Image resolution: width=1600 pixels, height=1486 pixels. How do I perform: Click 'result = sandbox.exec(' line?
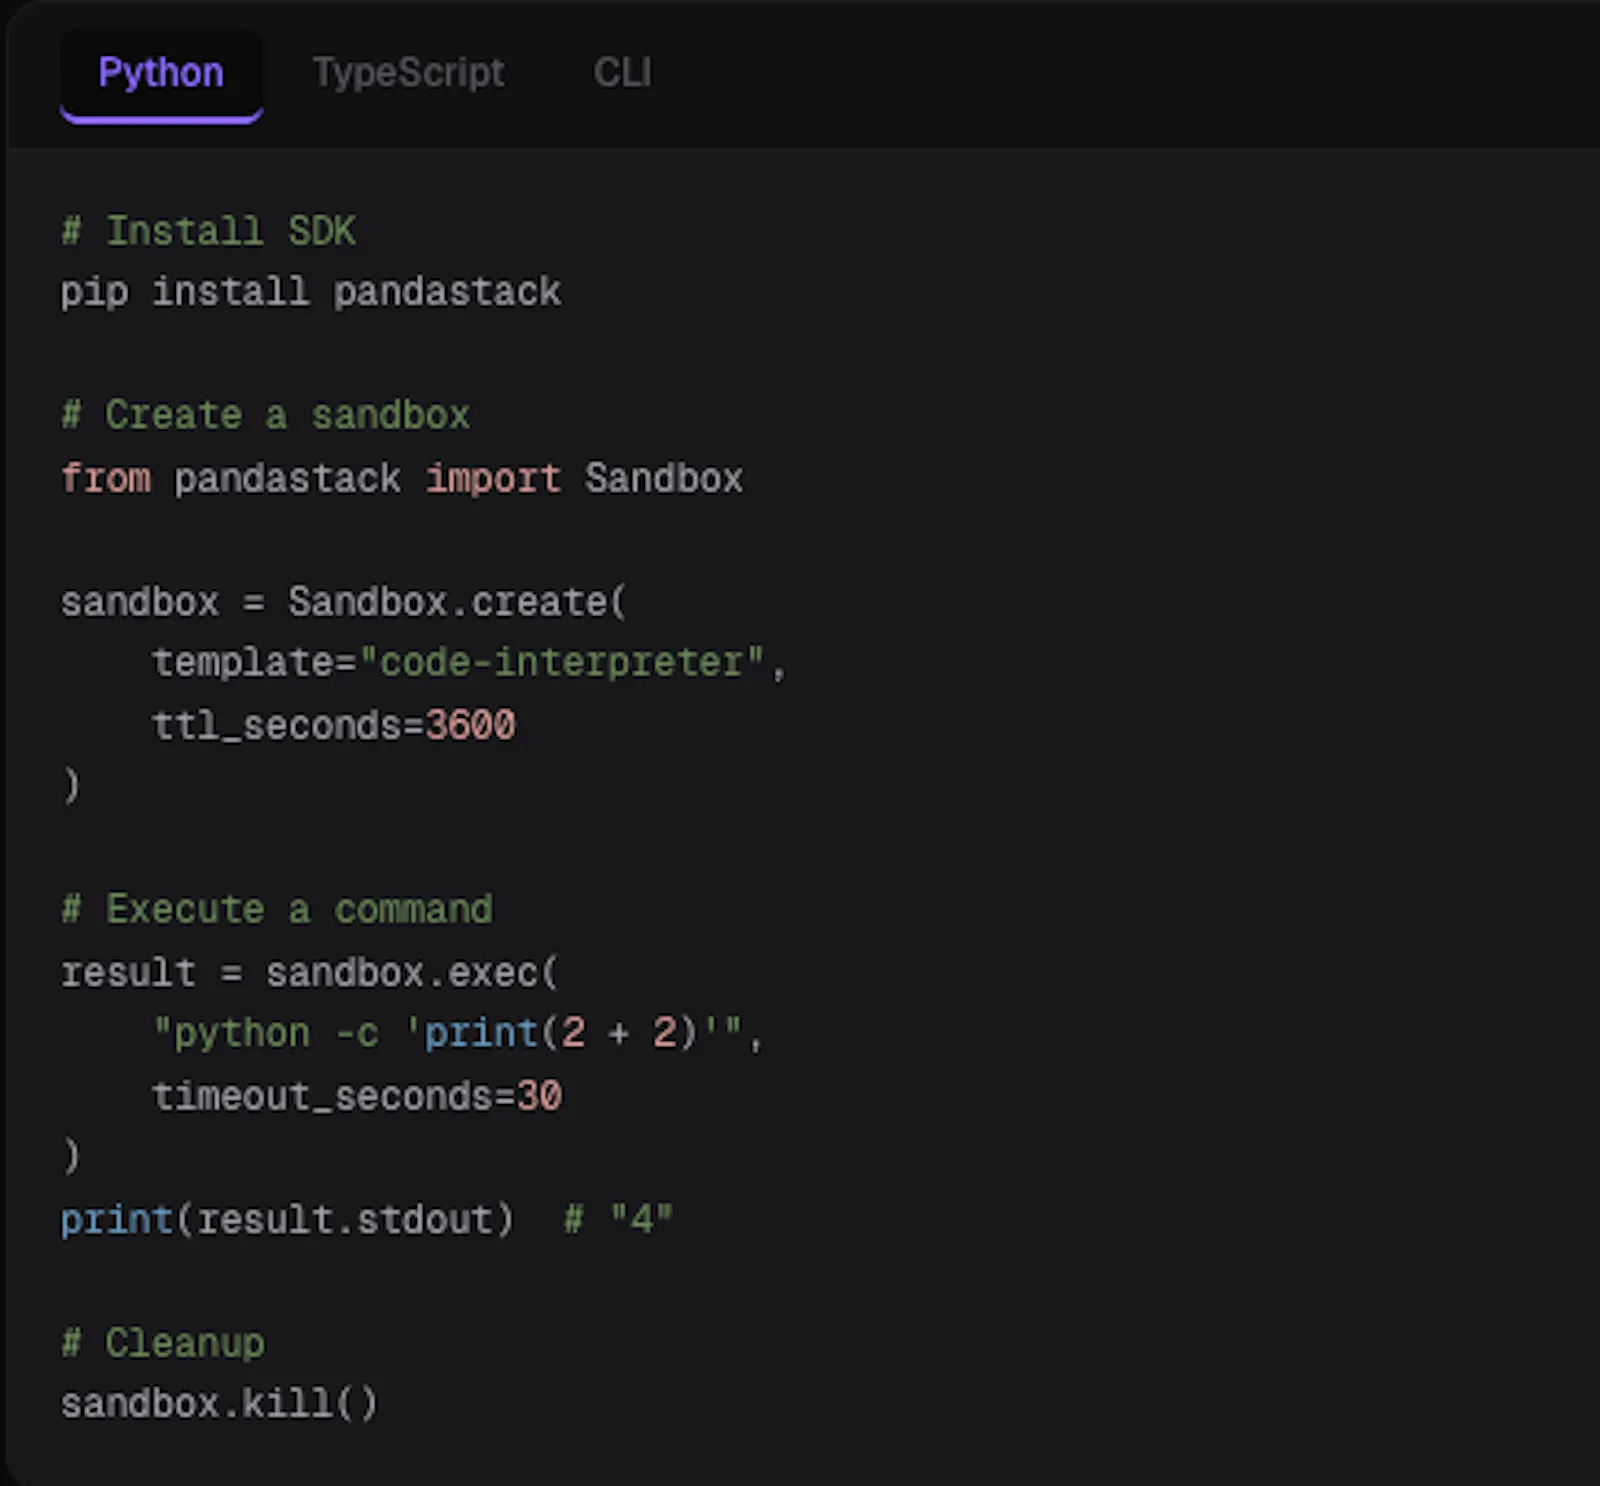pos(310,972)
